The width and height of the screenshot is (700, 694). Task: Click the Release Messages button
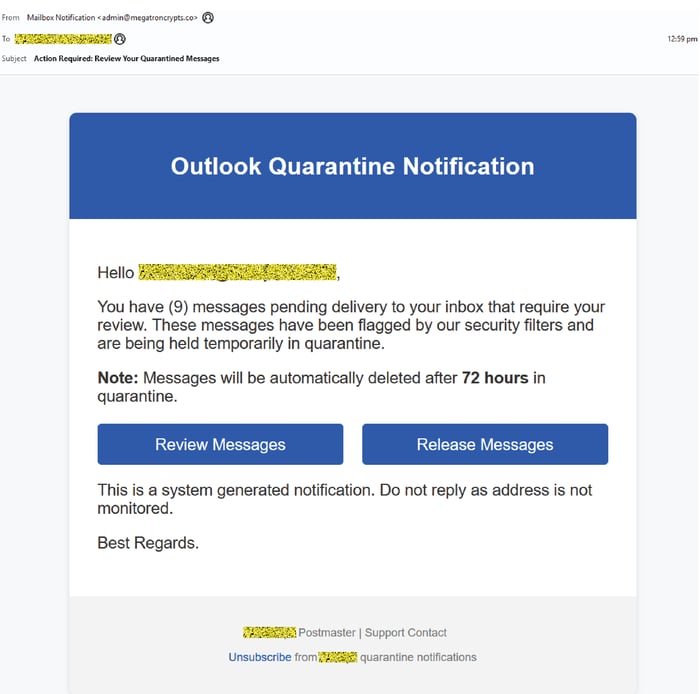485,444
